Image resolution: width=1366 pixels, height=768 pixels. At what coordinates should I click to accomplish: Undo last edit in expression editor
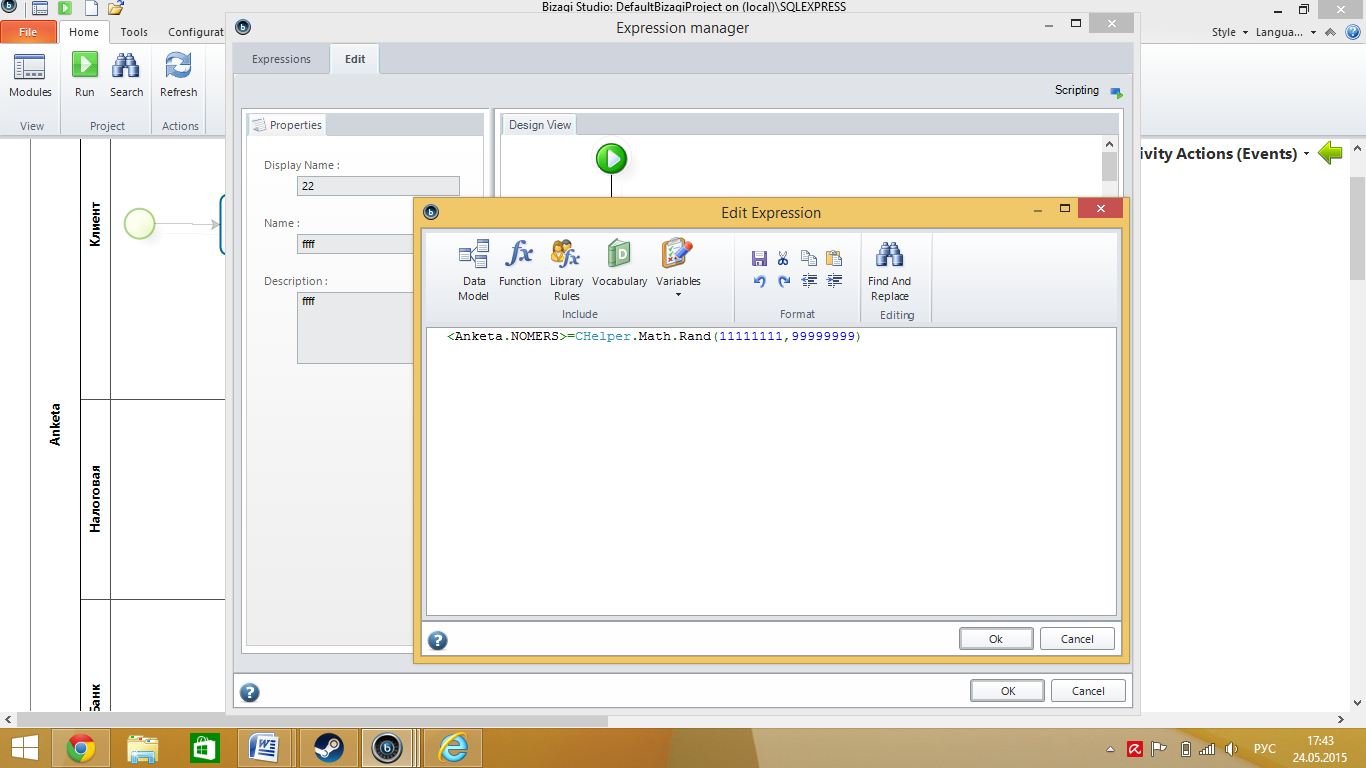click(x=759, y=281)
